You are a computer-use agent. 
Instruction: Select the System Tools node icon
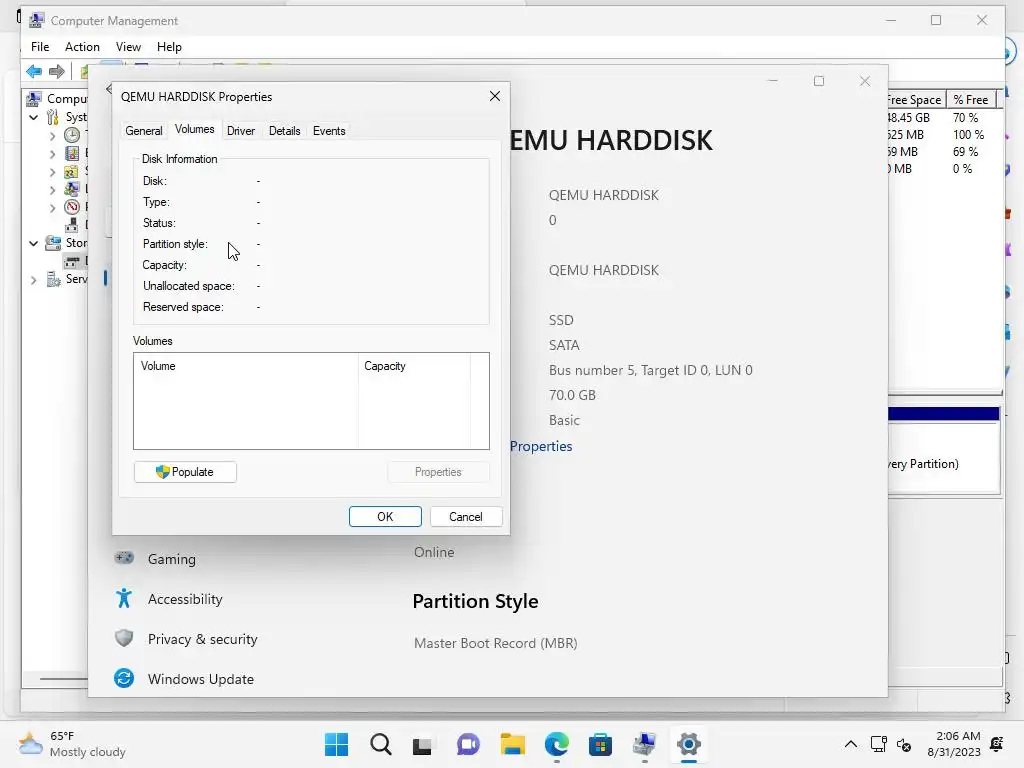tap(53, 118)
